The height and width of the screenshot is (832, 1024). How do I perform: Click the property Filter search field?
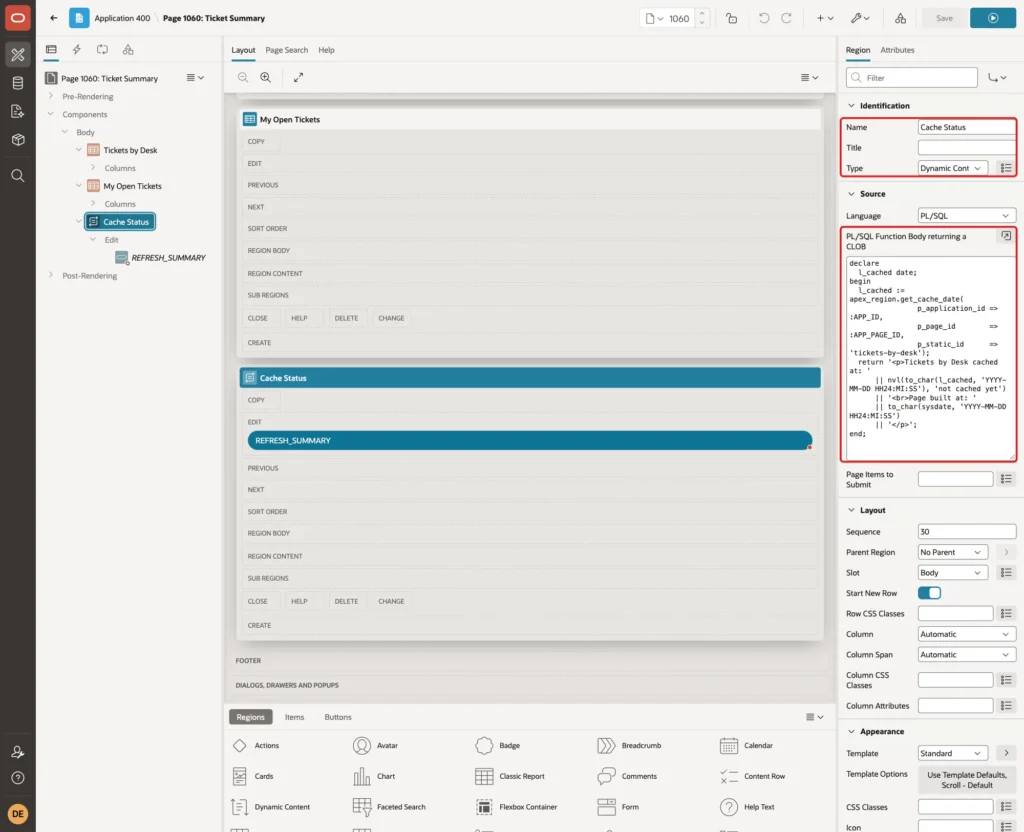click(912, 78)
